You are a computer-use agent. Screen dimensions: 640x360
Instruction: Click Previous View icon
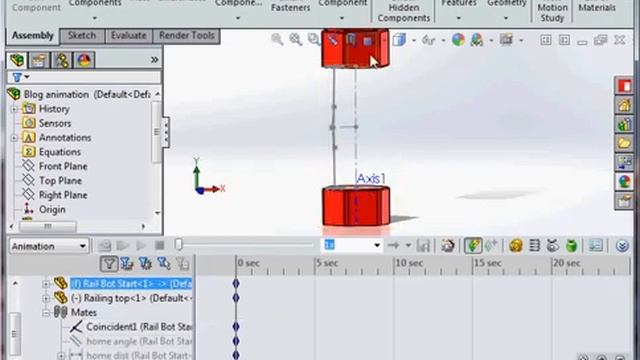(314, 40)
